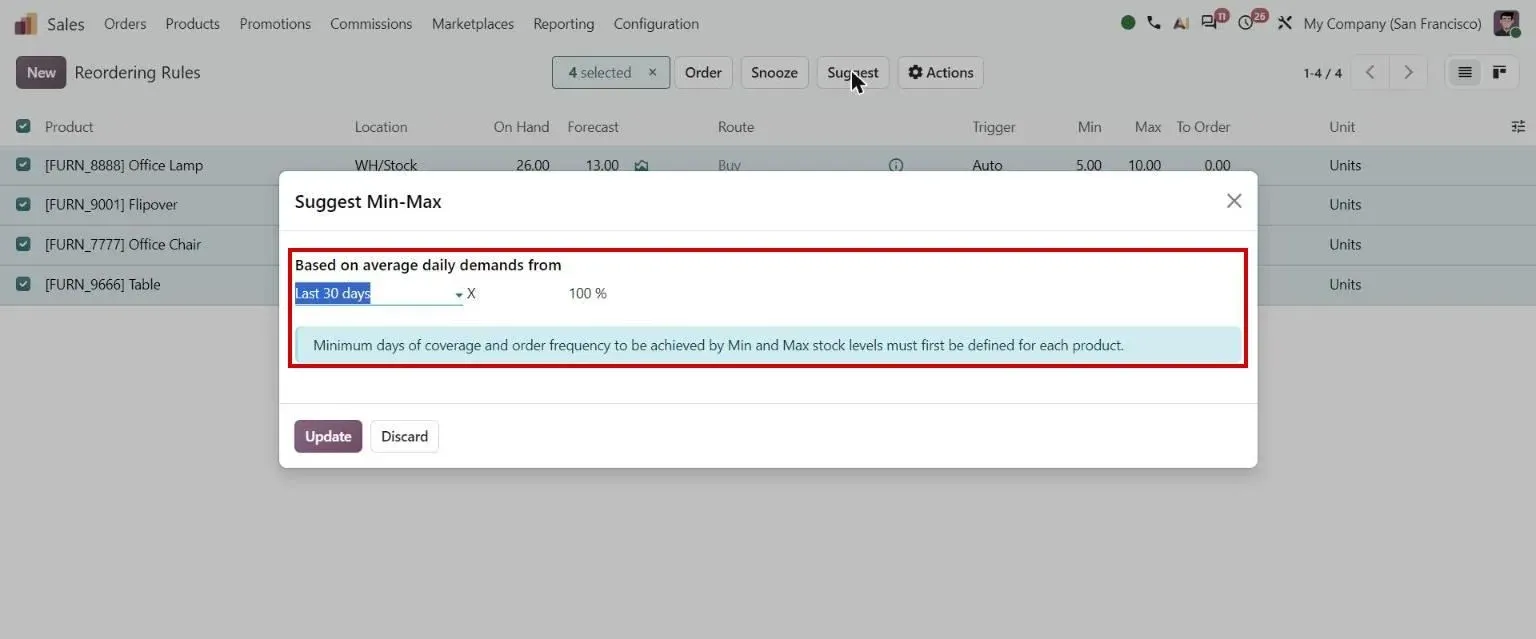The height and width of the screenshot is (639, 1536).
Task: Open the developer tools wrench icon
Action: [x=1286, y=23]
